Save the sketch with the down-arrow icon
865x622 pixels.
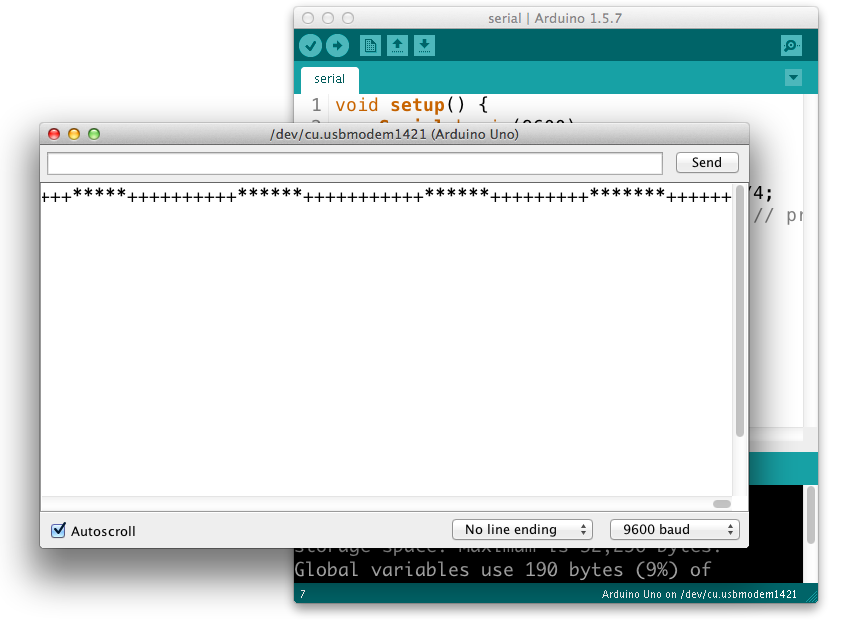424,45
